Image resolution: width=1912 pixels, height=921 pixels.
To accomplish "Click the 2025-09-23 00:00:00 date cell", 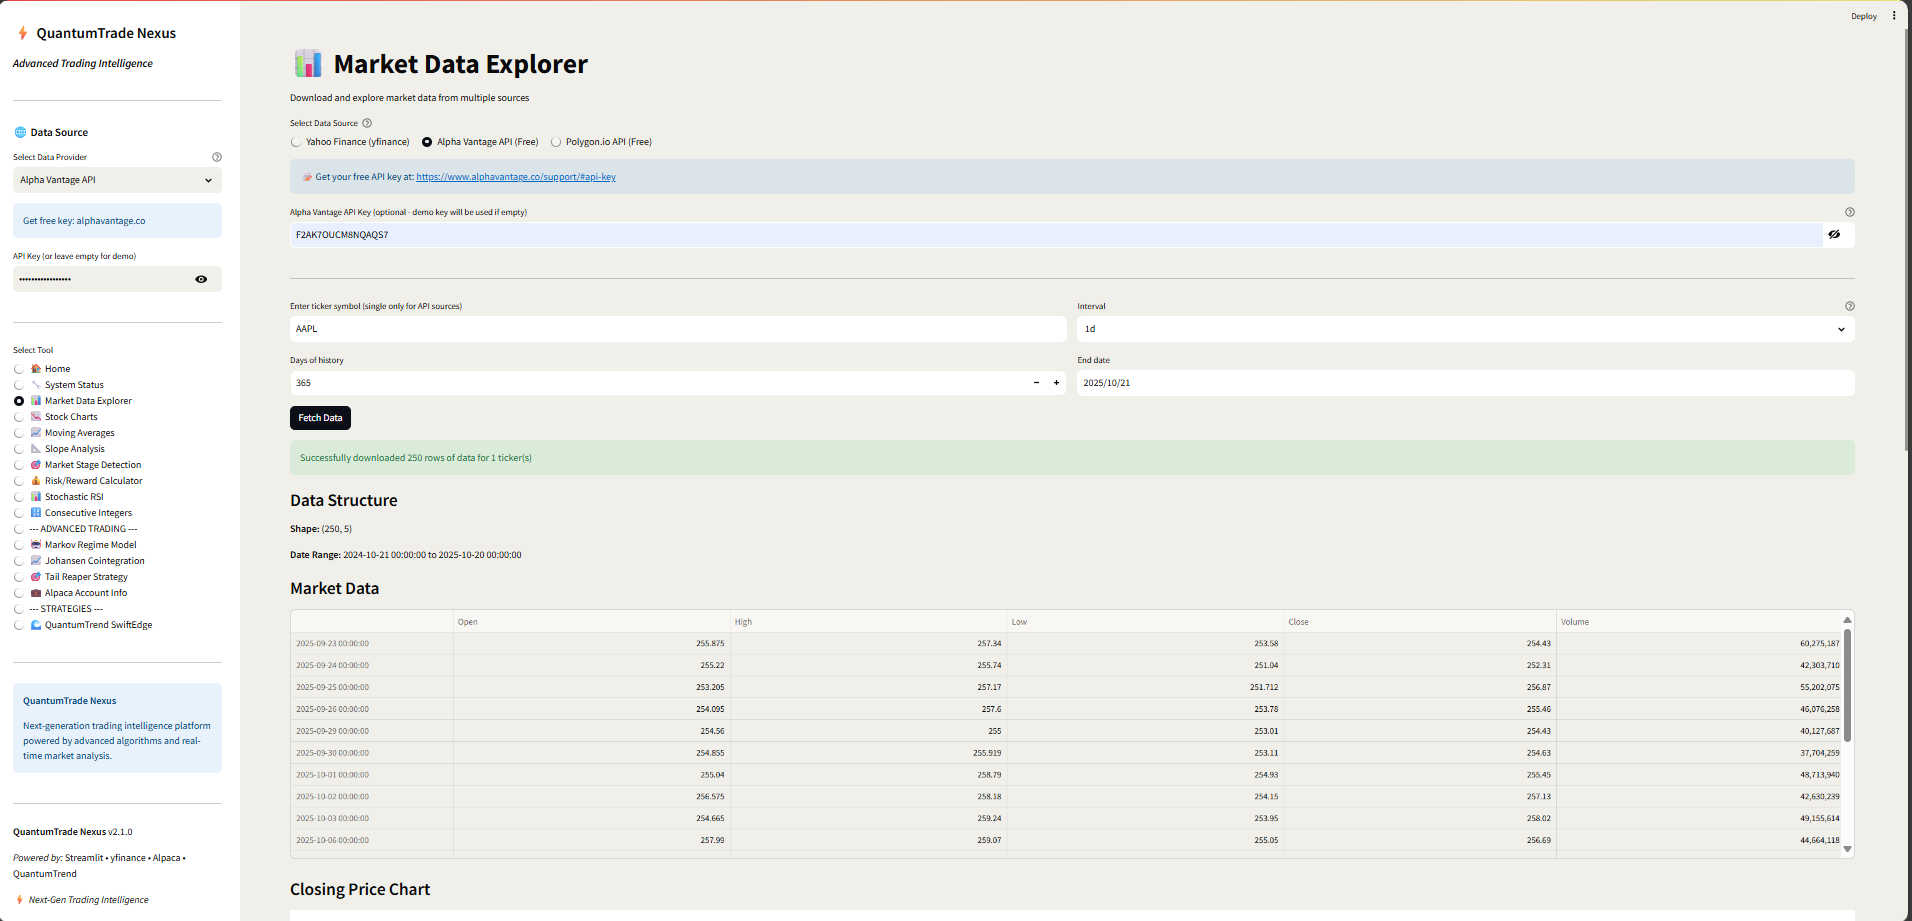I will click(372, 644).
